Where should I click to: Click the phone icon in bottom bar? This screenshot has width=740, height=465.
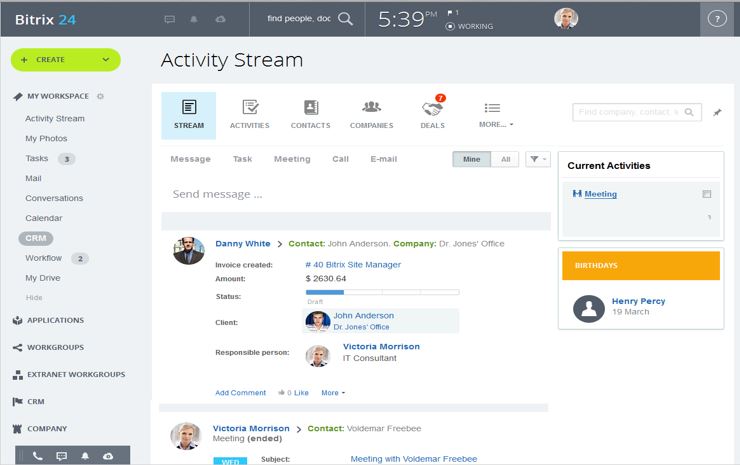coord(37,456)
